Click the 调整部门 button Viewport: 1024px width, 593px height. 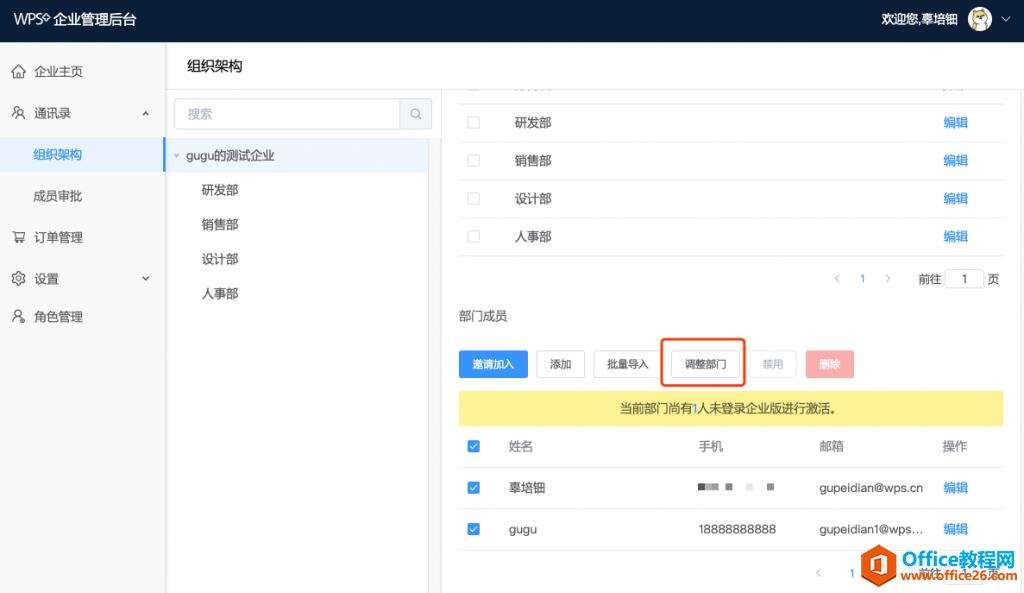pos(705,364)
